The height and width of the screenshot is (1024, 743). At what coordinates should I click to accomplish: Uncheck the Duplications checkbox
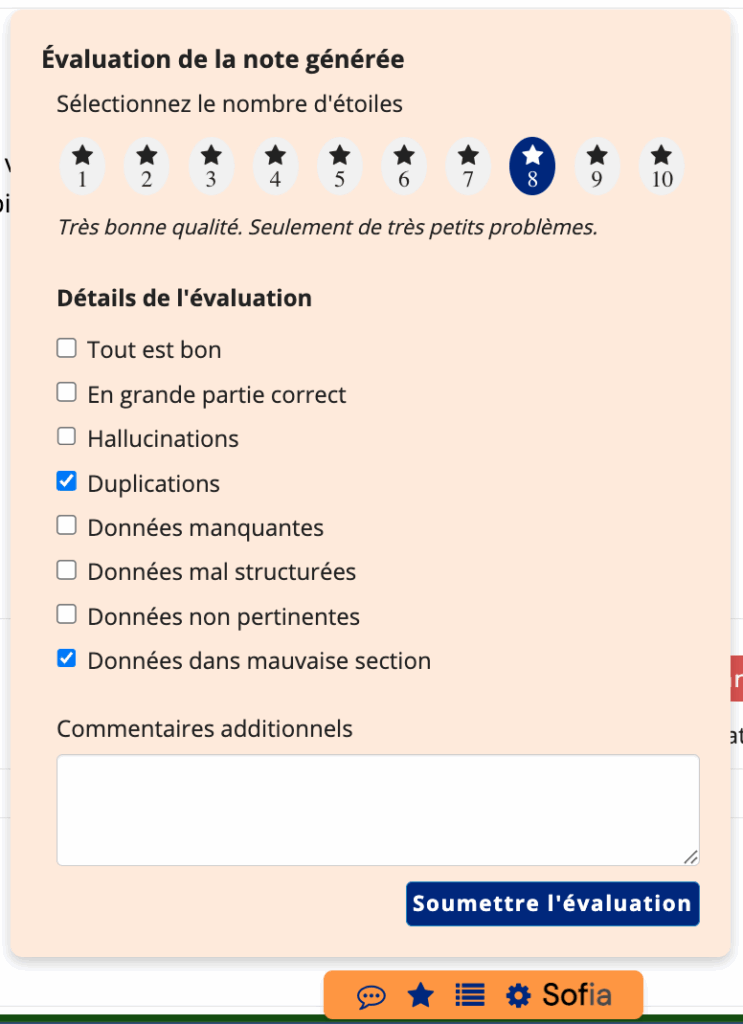(67, 481)
